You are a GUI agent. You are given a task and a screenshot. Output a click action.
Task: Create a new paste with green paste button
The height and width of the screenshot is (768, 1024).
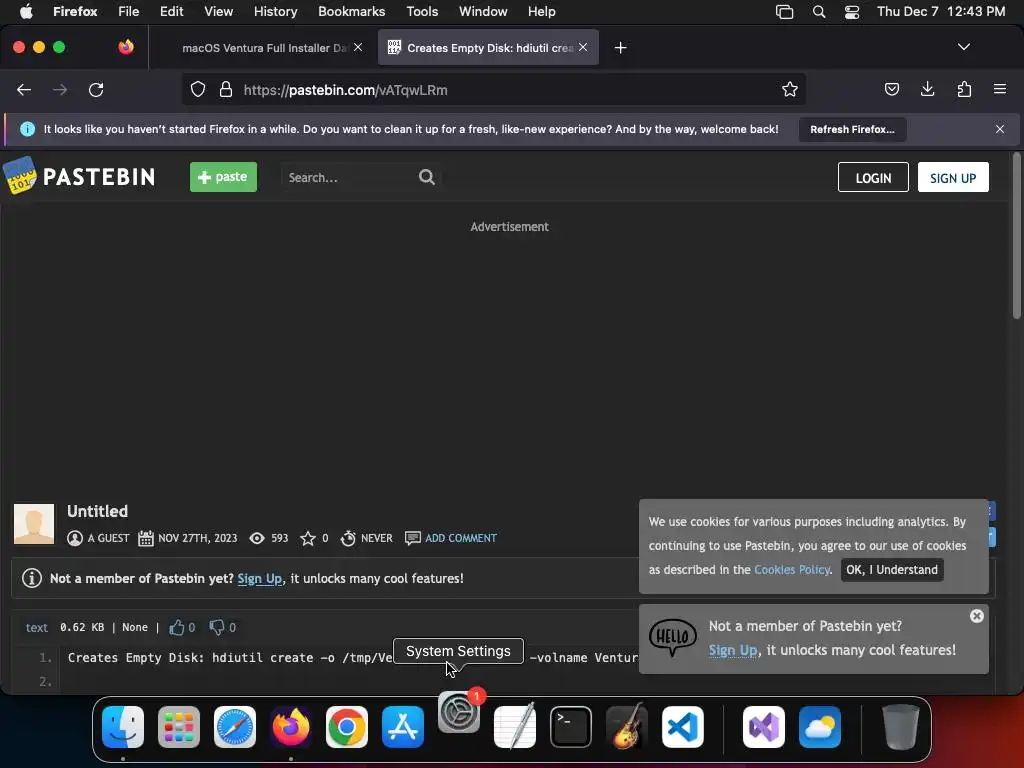pyautogui.click(x=223, y=177)
